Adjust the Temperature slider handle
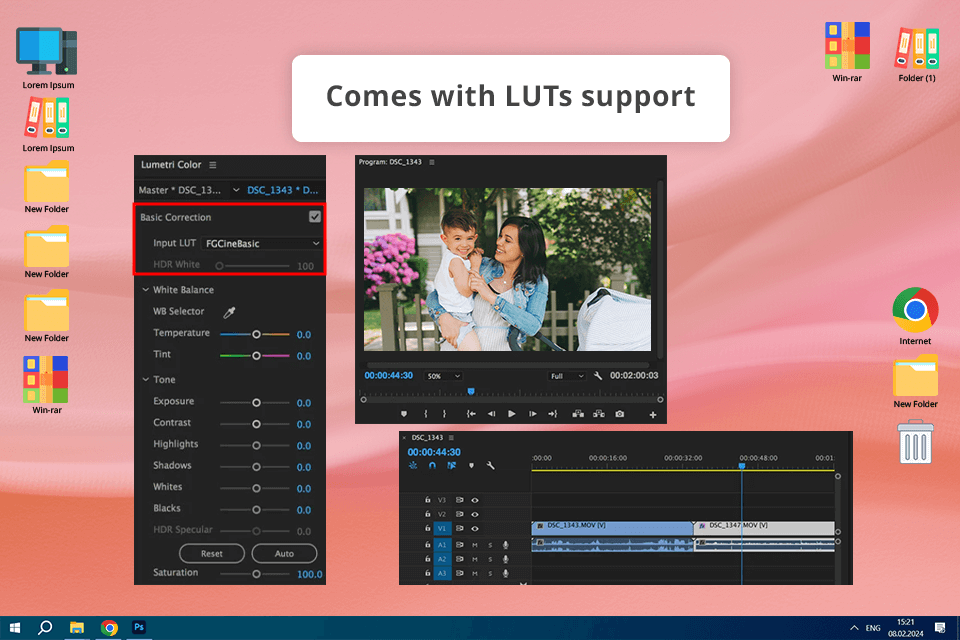Image resolution: width=960 pixels, height=640 pixels. point(257,334)
